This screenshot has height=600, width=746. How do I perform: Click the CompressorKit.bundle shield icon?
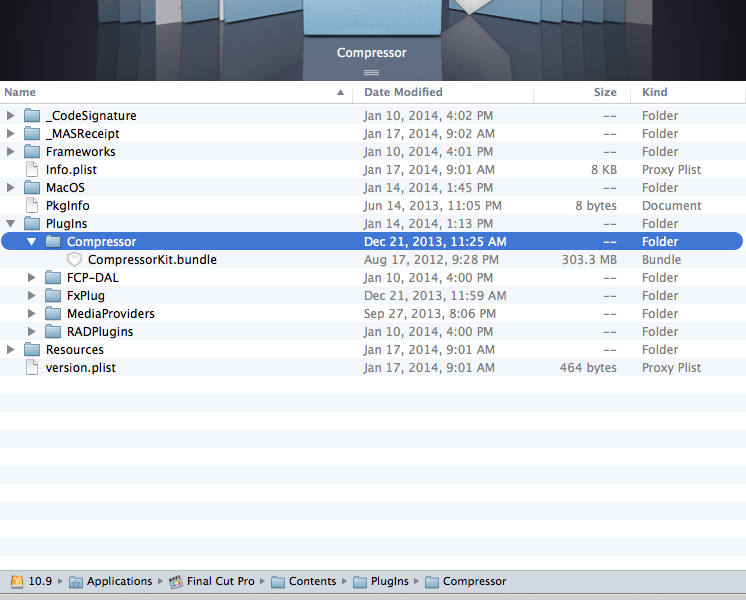coord(74,260)
